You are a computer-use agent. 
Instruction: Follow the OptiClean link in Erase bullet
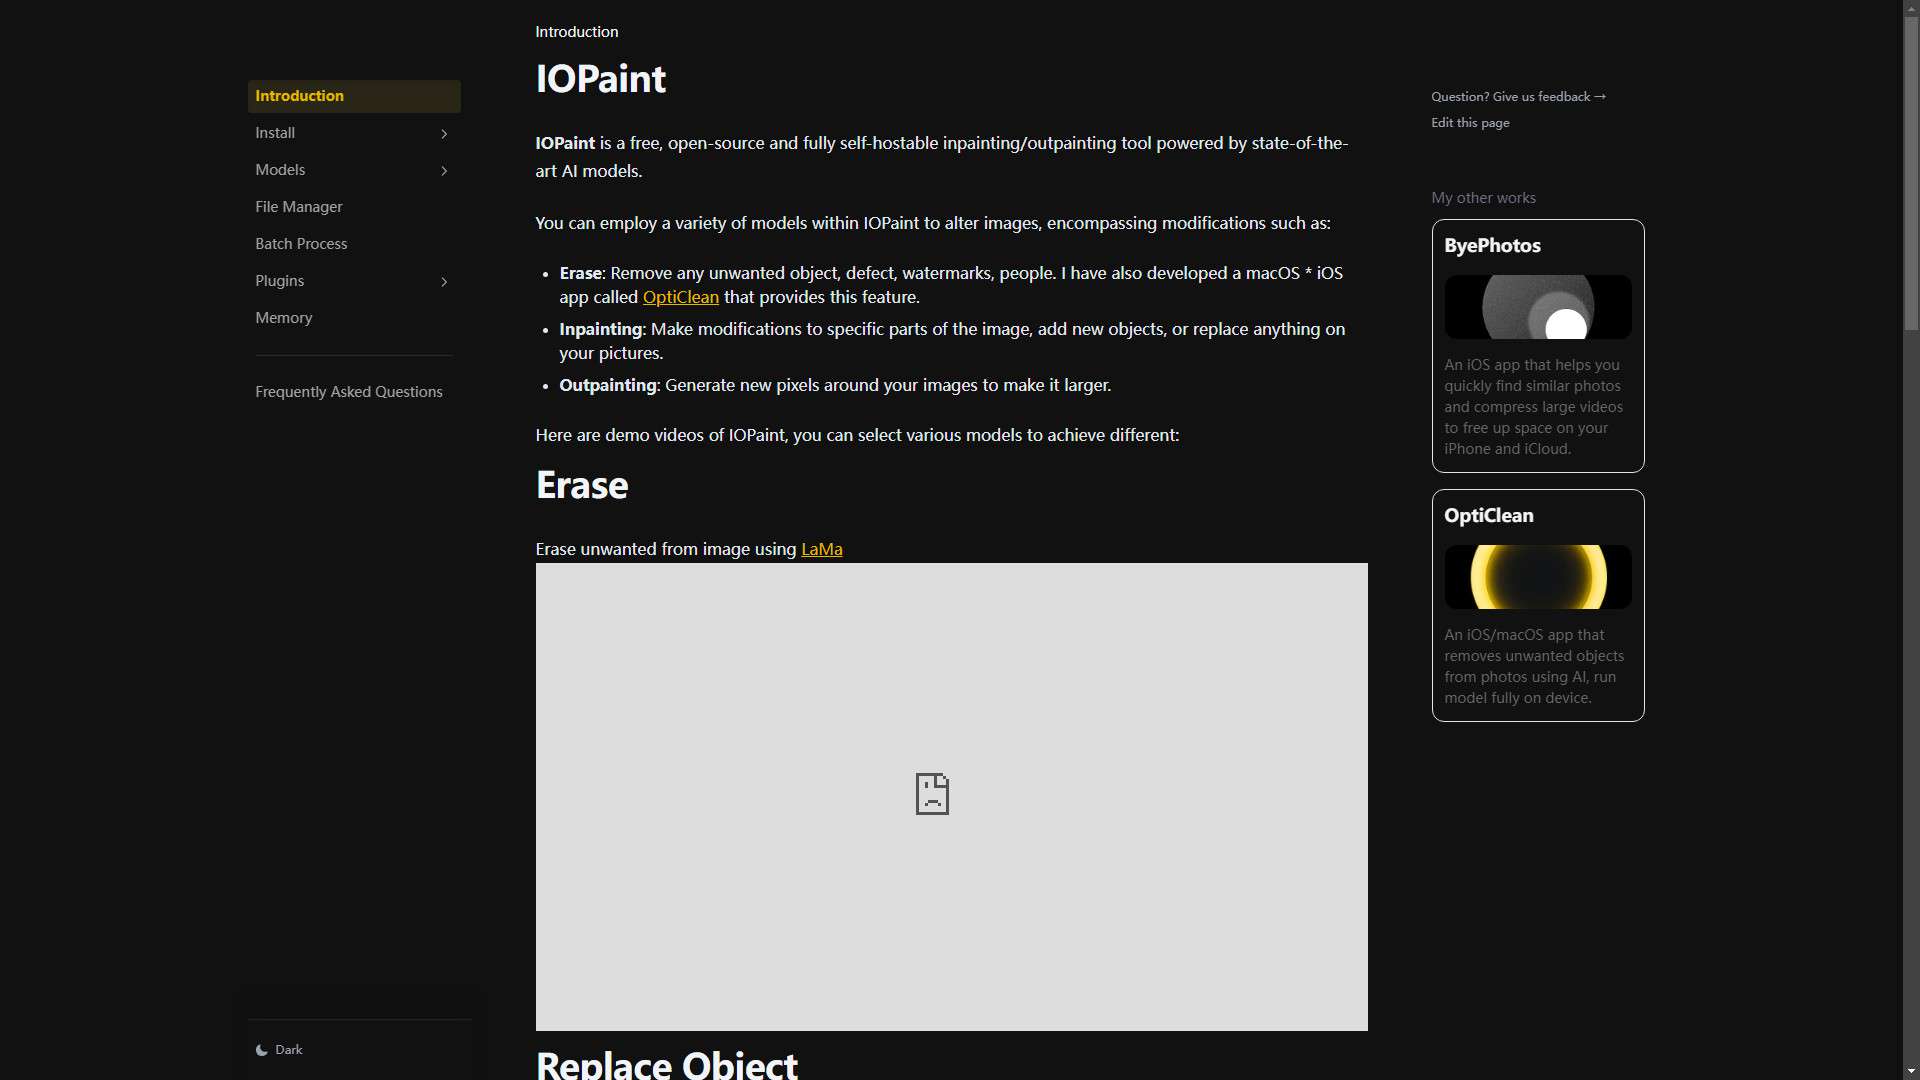(x=680, y=298)
